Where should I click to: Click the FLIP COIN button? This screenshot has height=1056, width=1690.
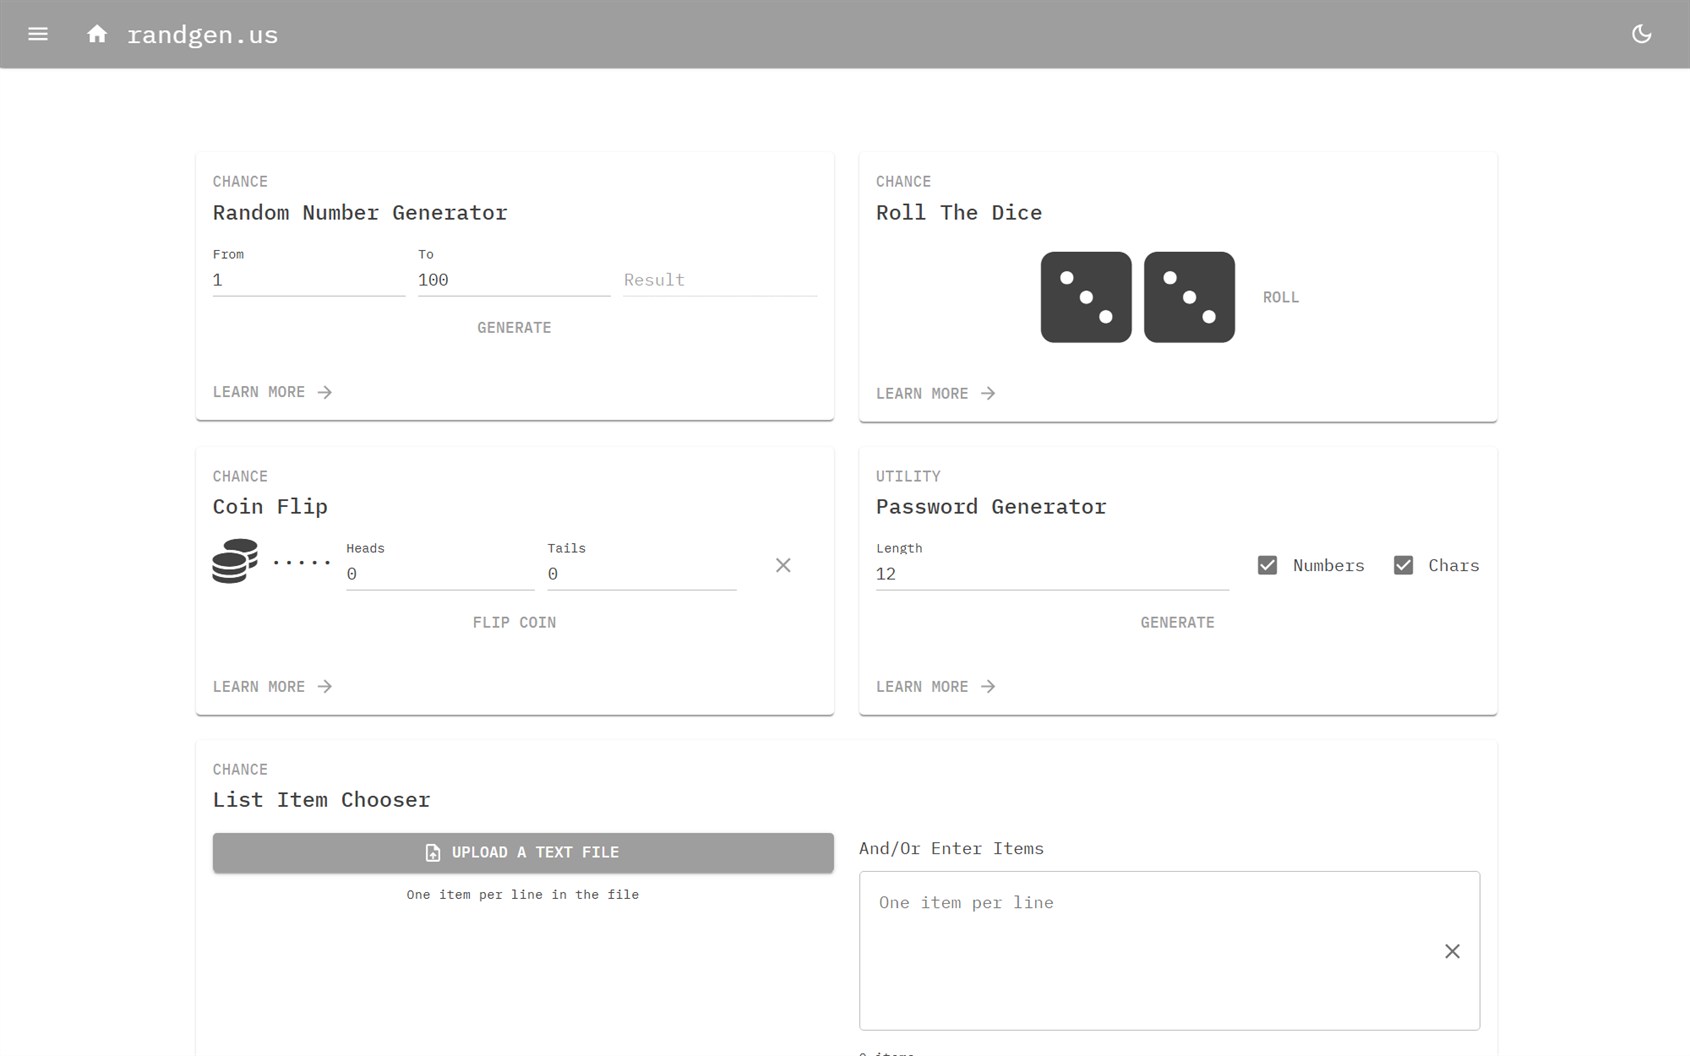pos(514,622)
